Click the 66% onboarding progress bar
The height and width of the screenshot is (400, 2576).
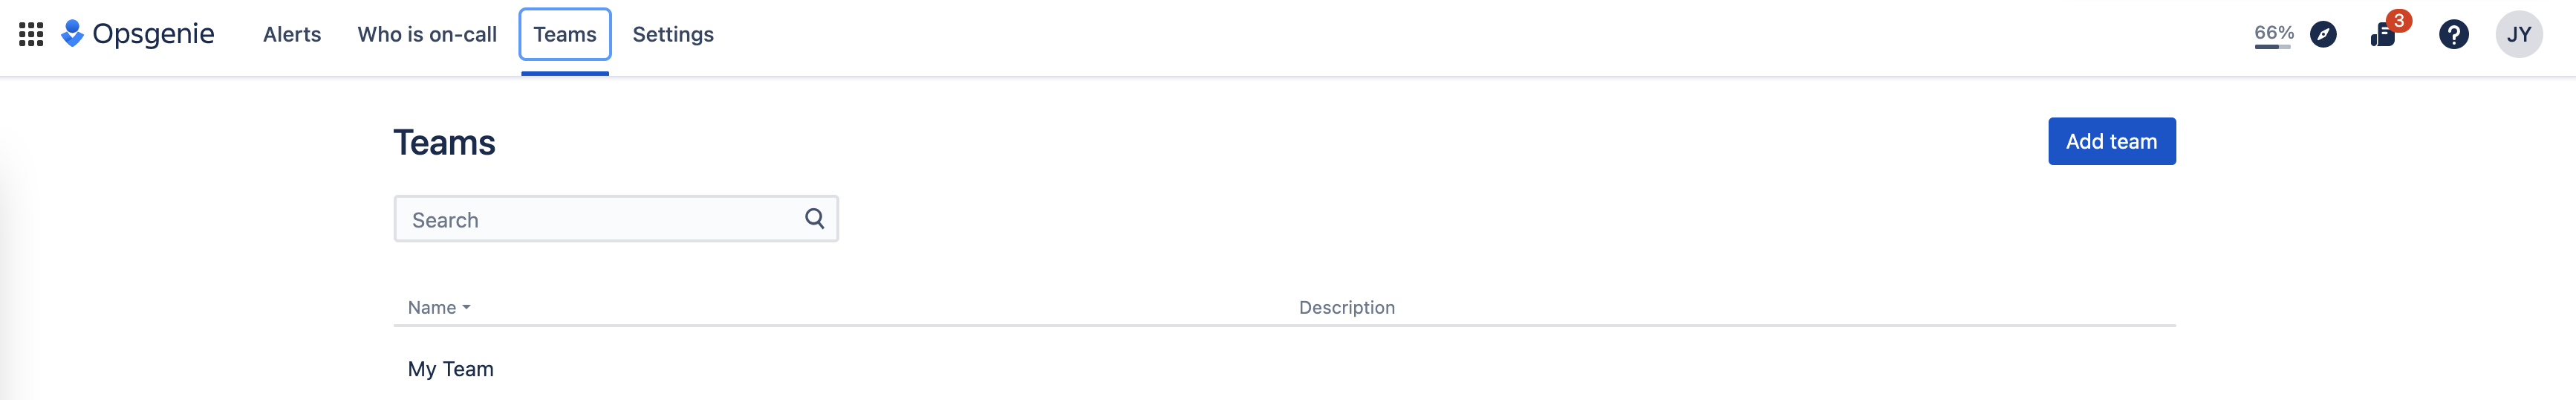[2273, 46]
